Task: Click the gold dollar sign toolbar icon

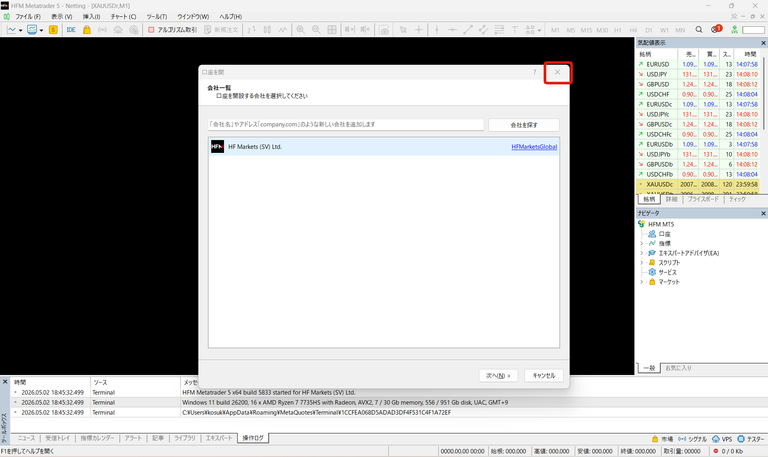Action: pos(53,30)
